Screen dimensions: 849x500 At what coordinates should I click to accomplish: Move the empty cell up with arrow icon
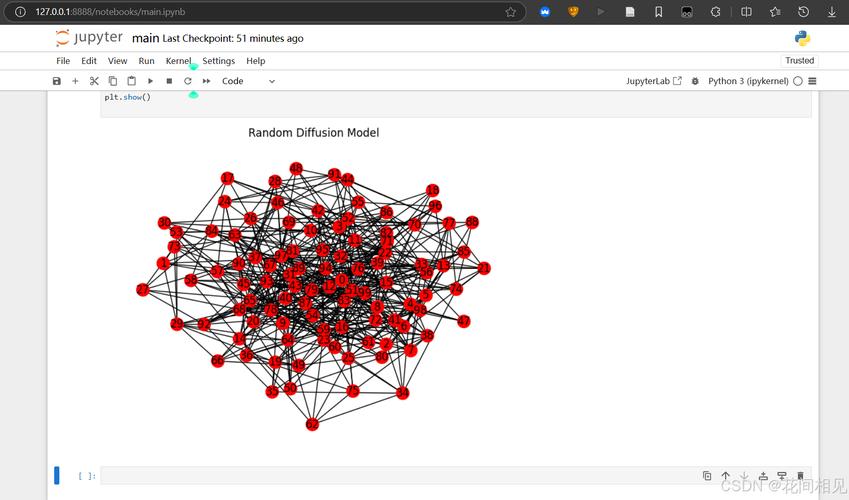(x=726, y=476)
